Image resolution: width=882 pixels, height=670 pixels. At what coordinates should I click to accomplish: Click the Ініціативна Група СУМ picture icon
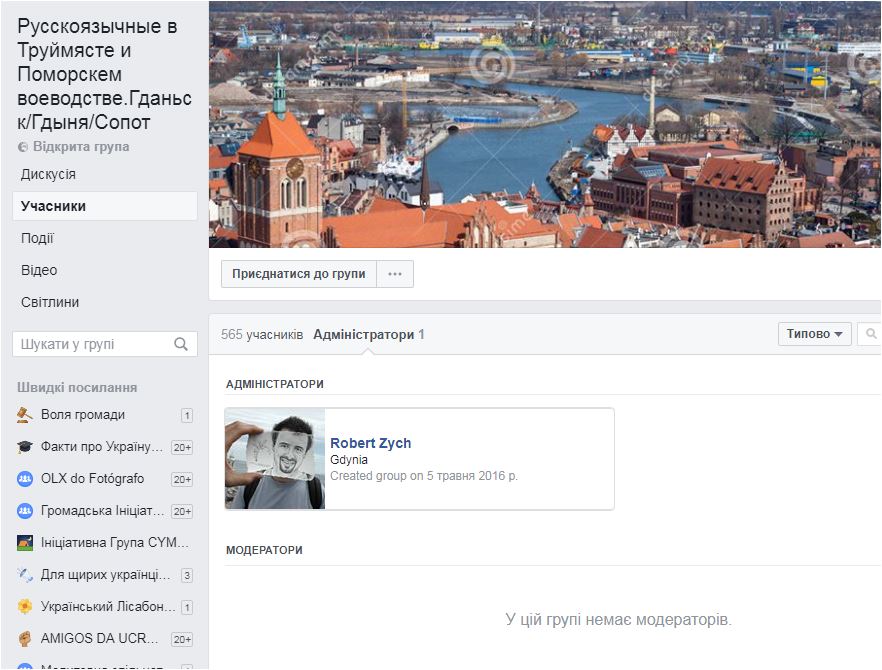(x=25, y=543)
